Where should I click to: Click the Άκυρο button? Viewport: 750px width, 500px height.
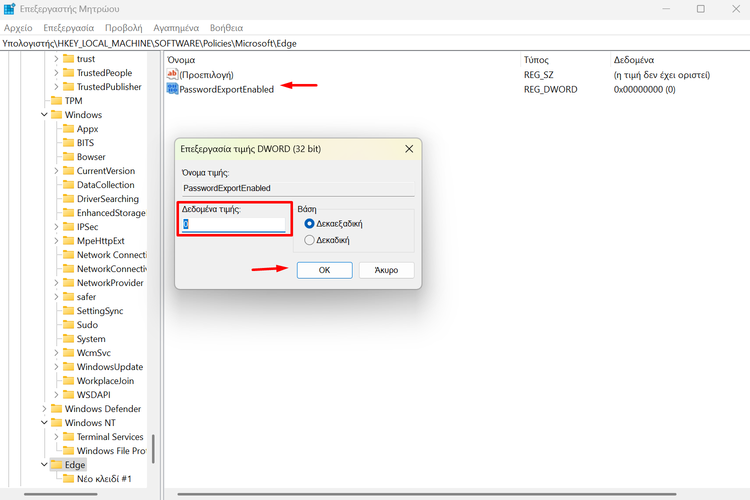386,270
